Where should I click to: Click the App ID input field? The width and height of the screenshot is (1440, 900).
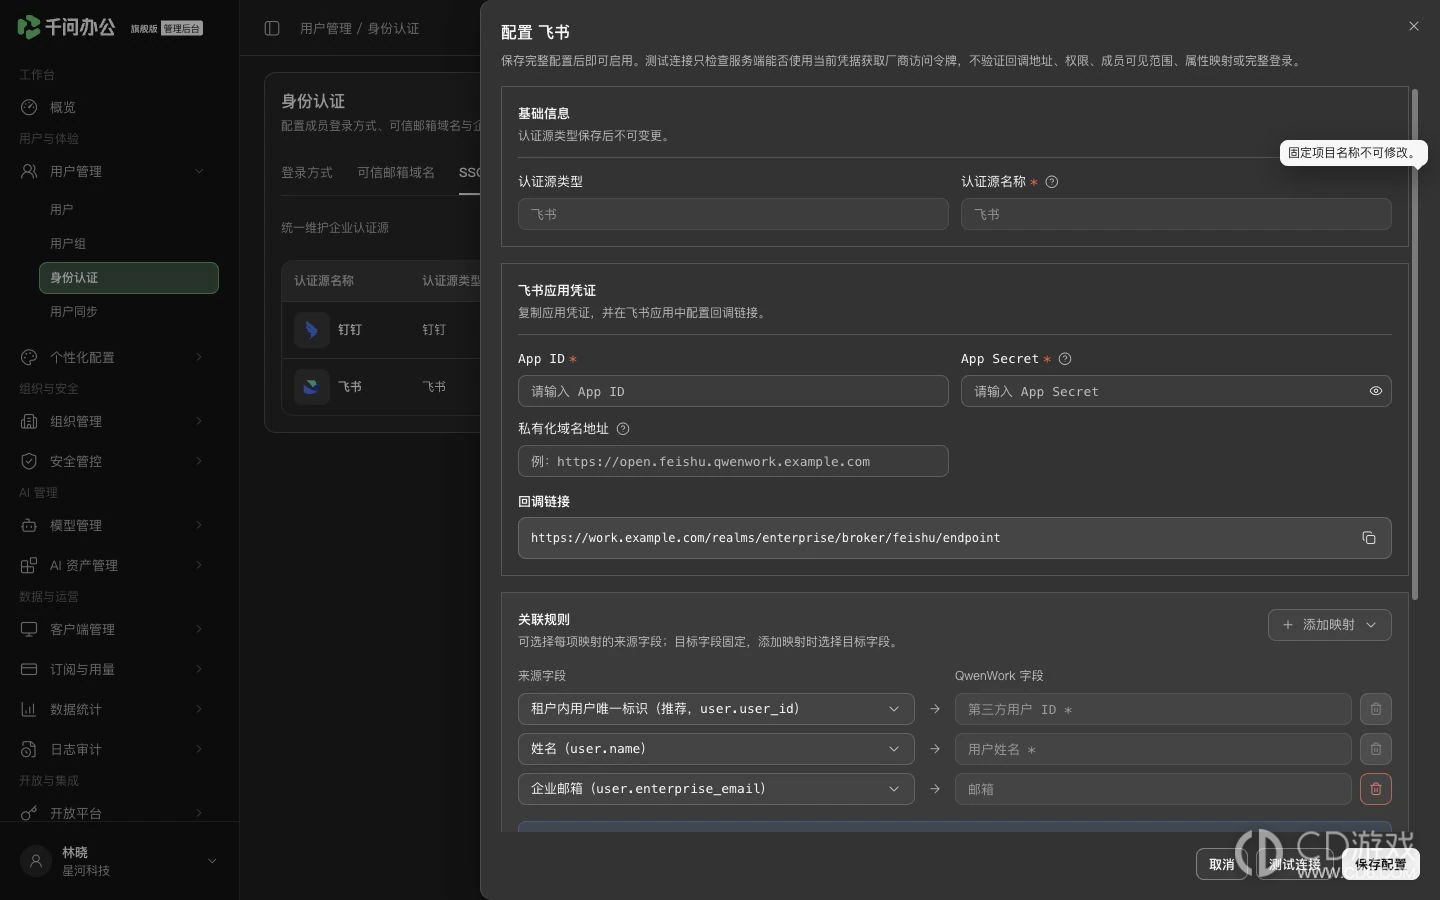pos(733,391)
